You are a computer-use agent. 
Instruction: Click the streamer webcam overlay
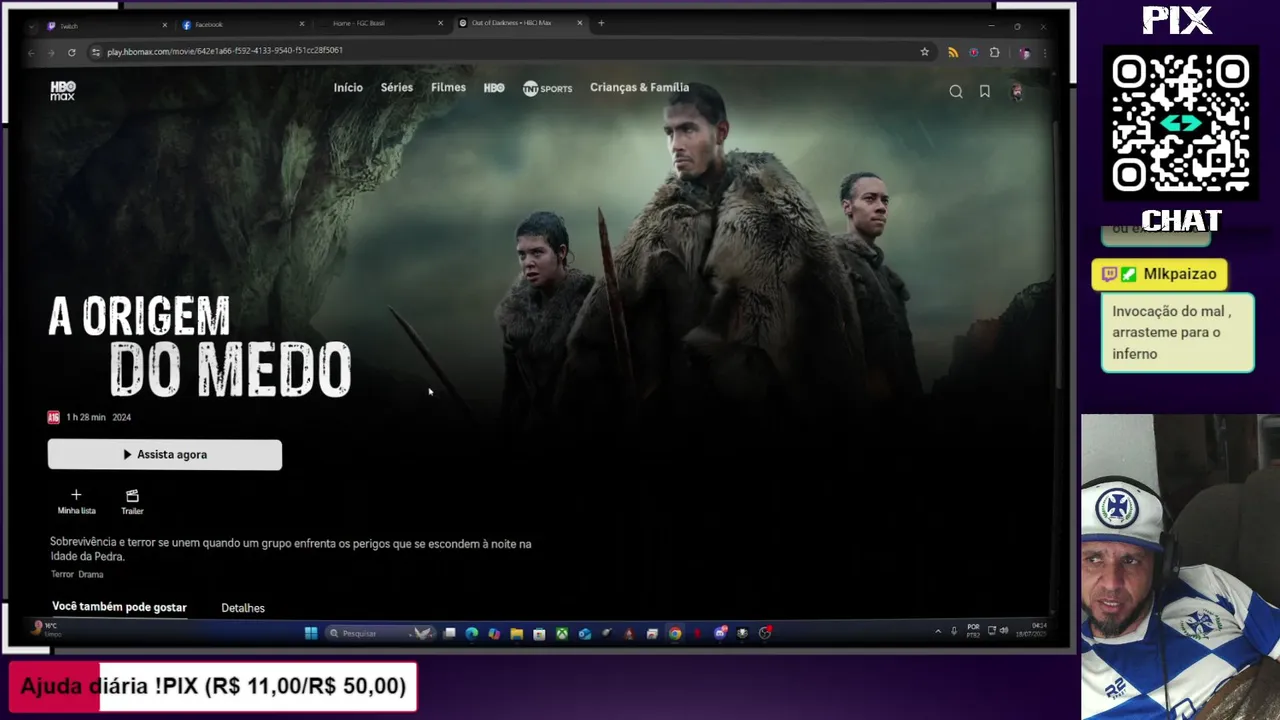pos(1180,567)
